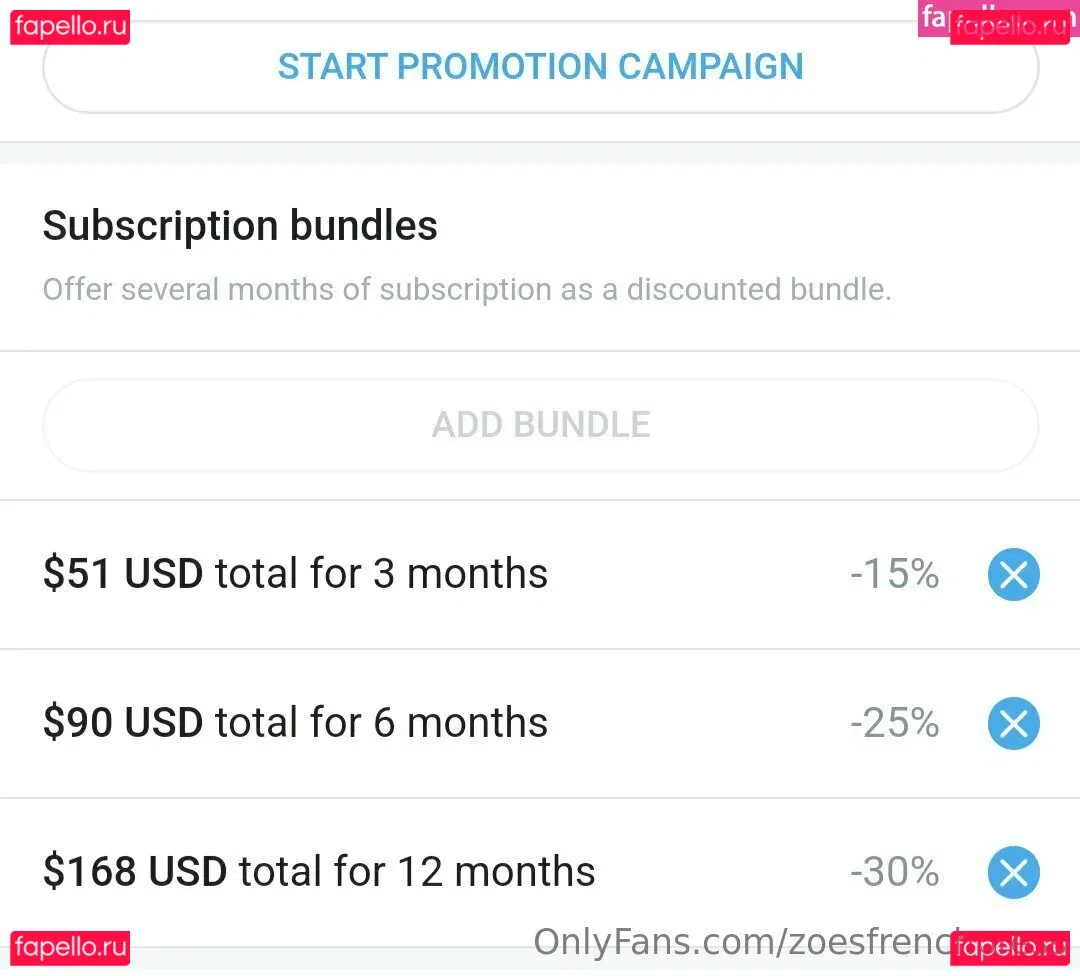Click the -15% discount label
1080x976 pixels.
pyautogui.click(x=894, y=574)
